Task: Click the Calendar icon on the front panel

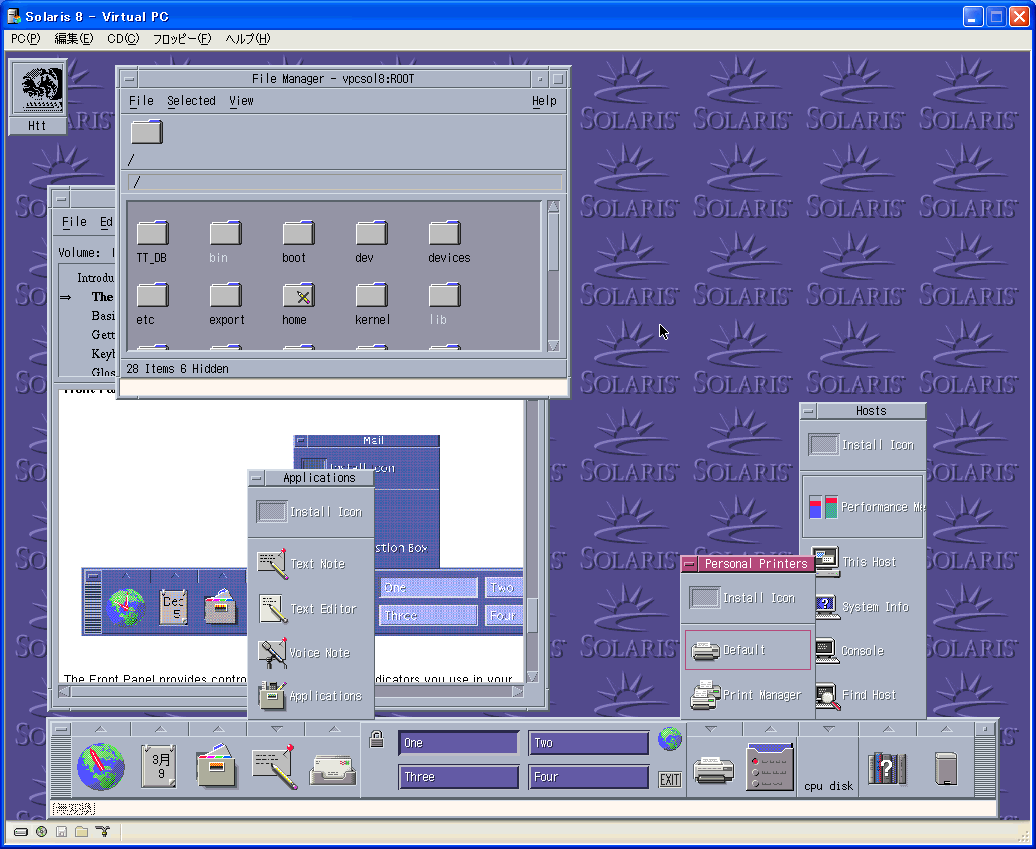Action: click(x=159, y=768)
